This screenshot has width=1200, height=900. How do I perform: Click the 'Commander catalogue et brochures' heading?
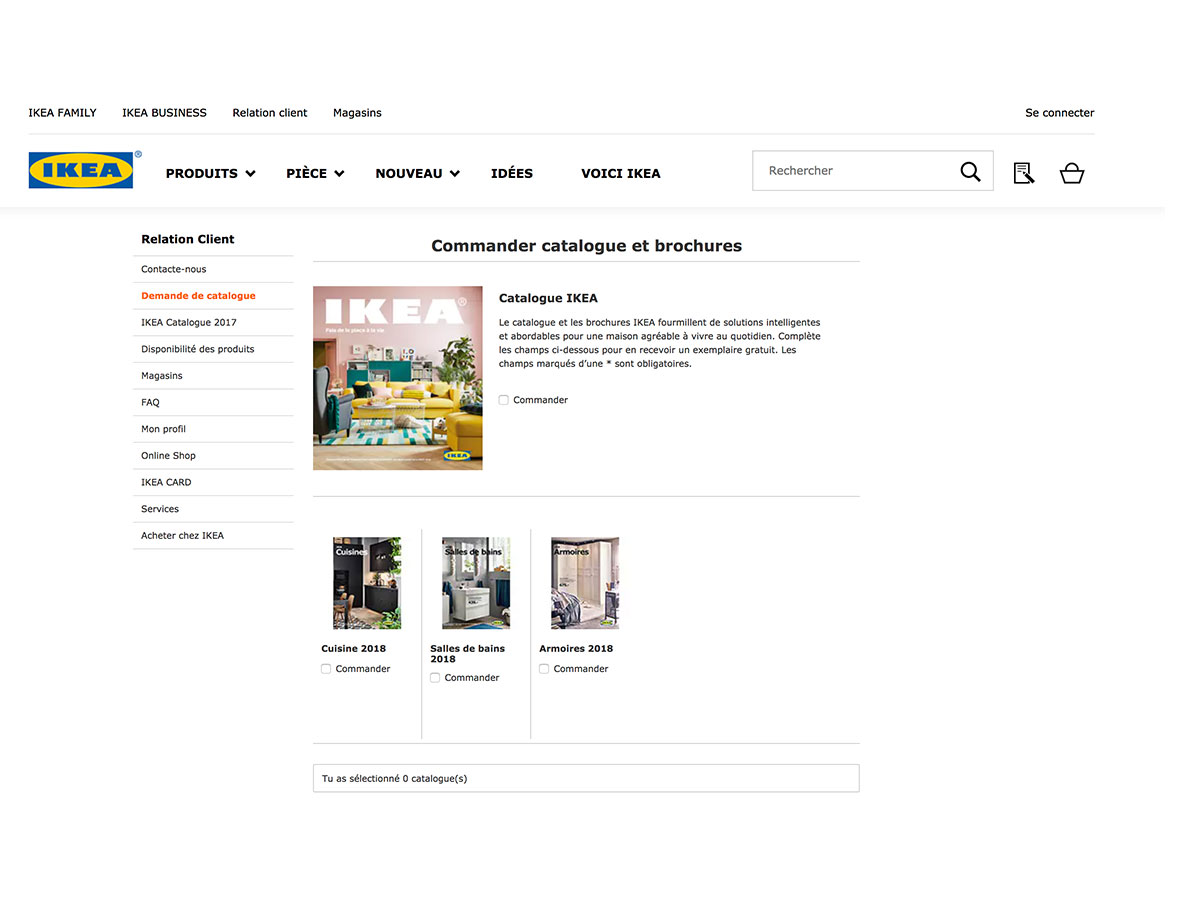tap(587, 246)
